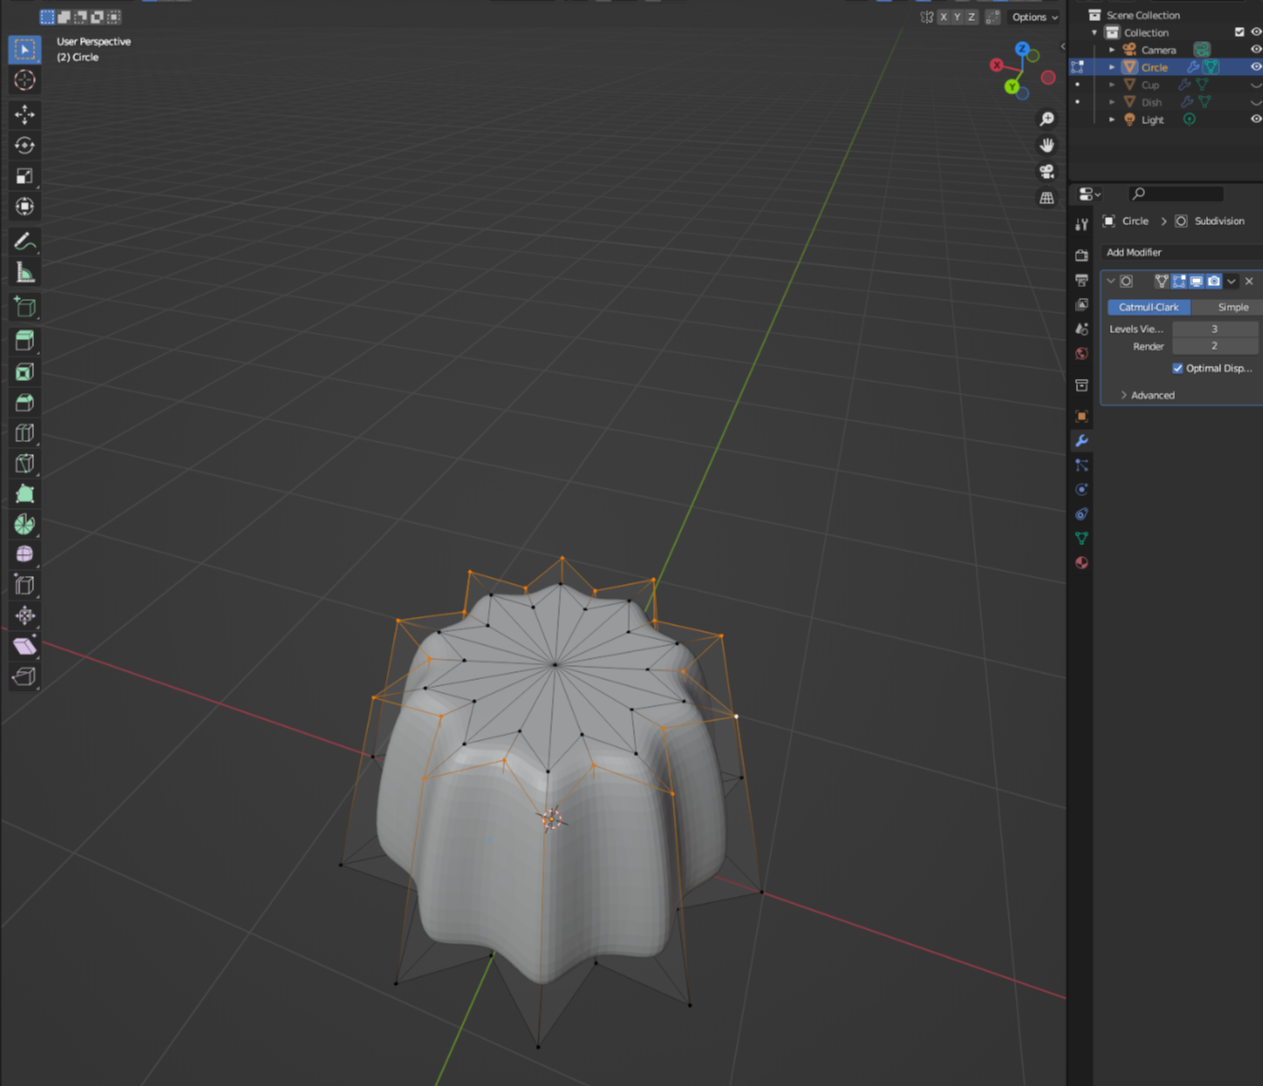Viewport: 1263px width, 1086px height.
Task: Toggle modifier display in render
Action: (x=1213, y=281)
